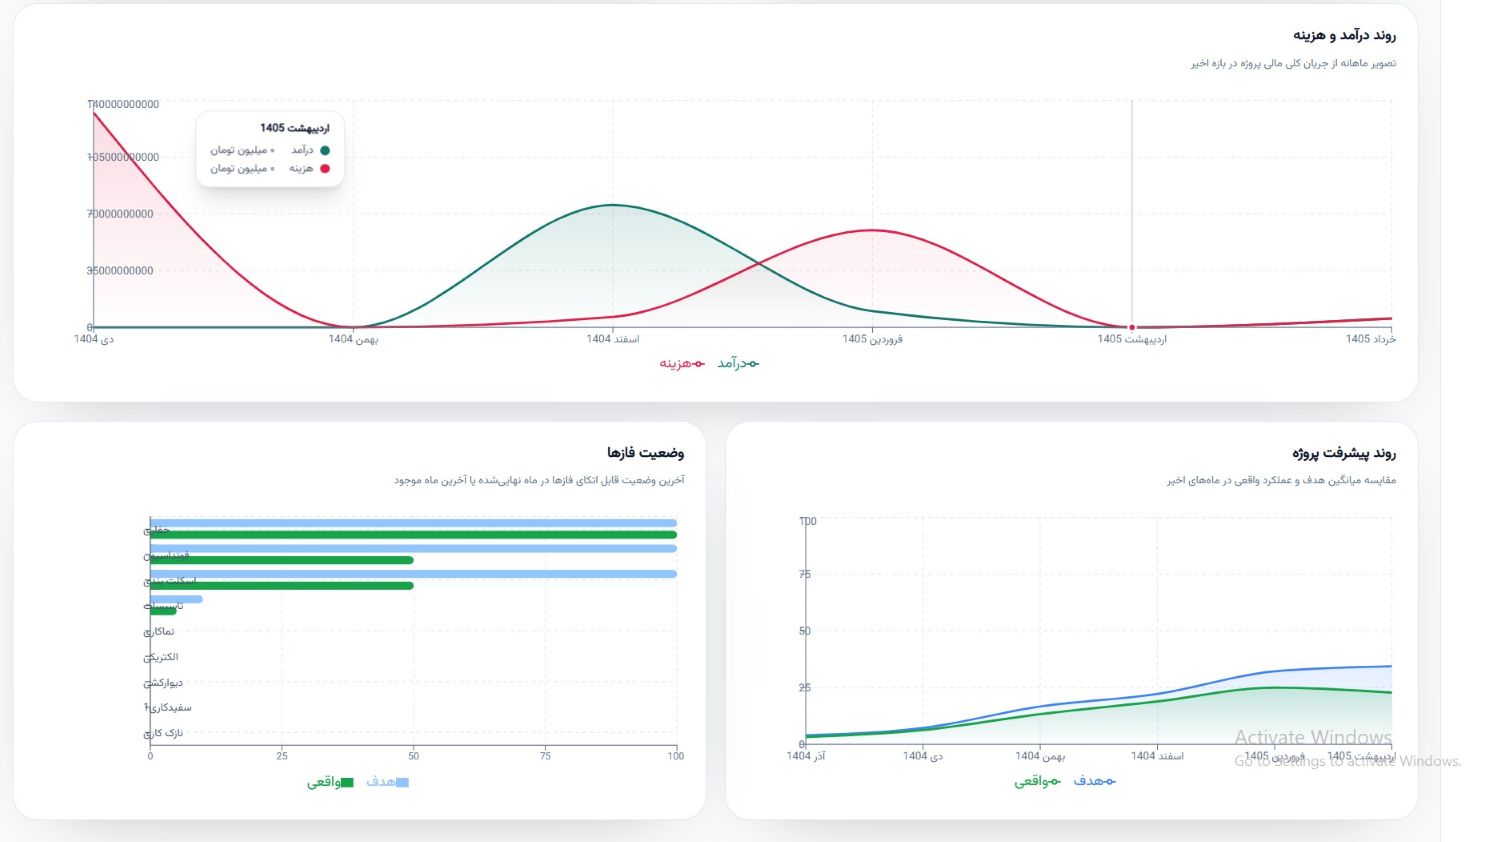
Task: Click the green واقعی bar for حفاری
Action: (413, 535)
